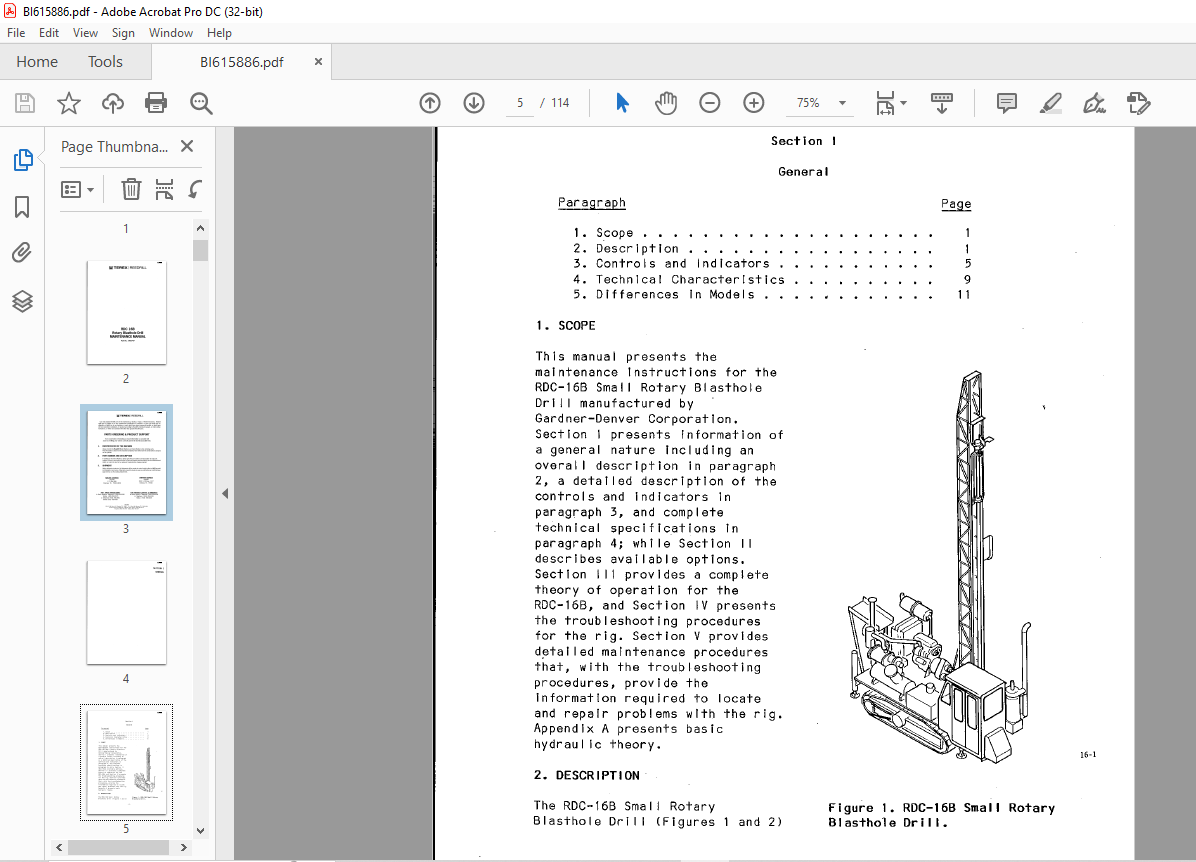Print the document
The image size is (1196, 862).
[156, 103]
